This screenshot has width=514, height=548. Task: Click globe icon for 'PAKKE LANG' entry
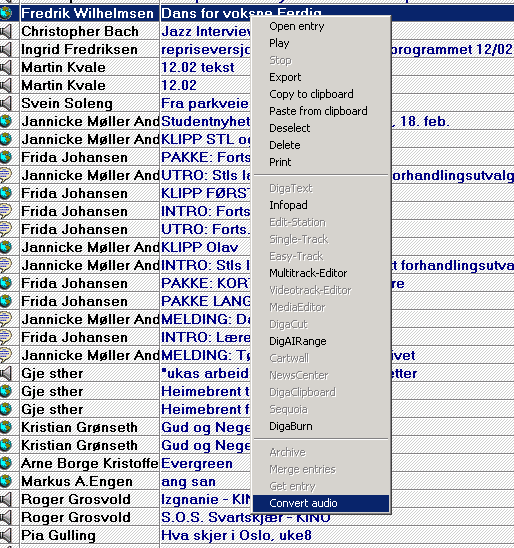tap(6, 301)
